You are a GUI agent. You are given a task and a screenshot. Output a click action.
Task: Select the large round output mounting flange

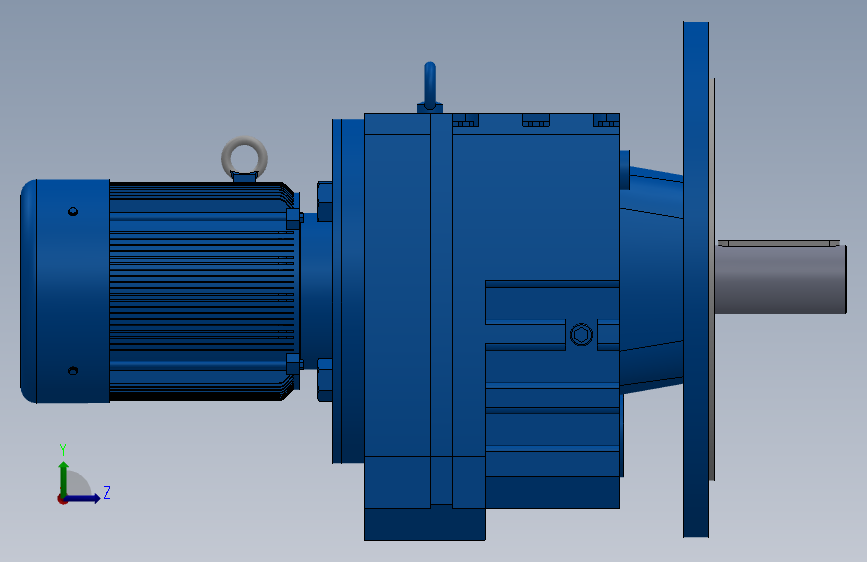click(696, 279)
